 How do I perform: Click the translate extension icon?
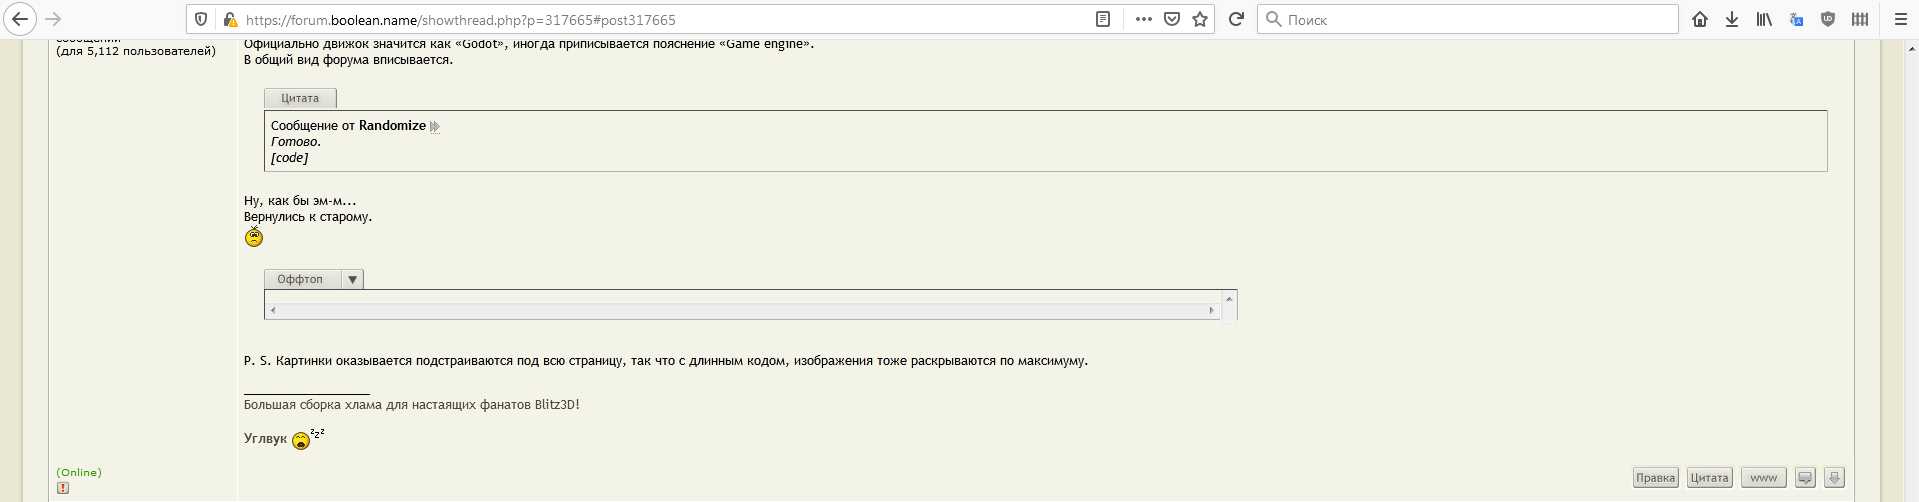pyautogui.click(x=1796, y=19)
